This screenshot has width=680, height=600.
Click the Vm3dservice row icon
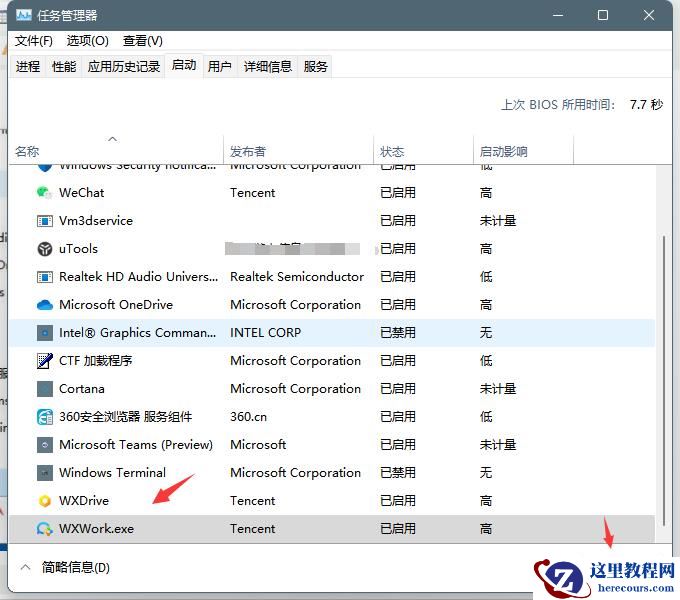click(44, 221)
